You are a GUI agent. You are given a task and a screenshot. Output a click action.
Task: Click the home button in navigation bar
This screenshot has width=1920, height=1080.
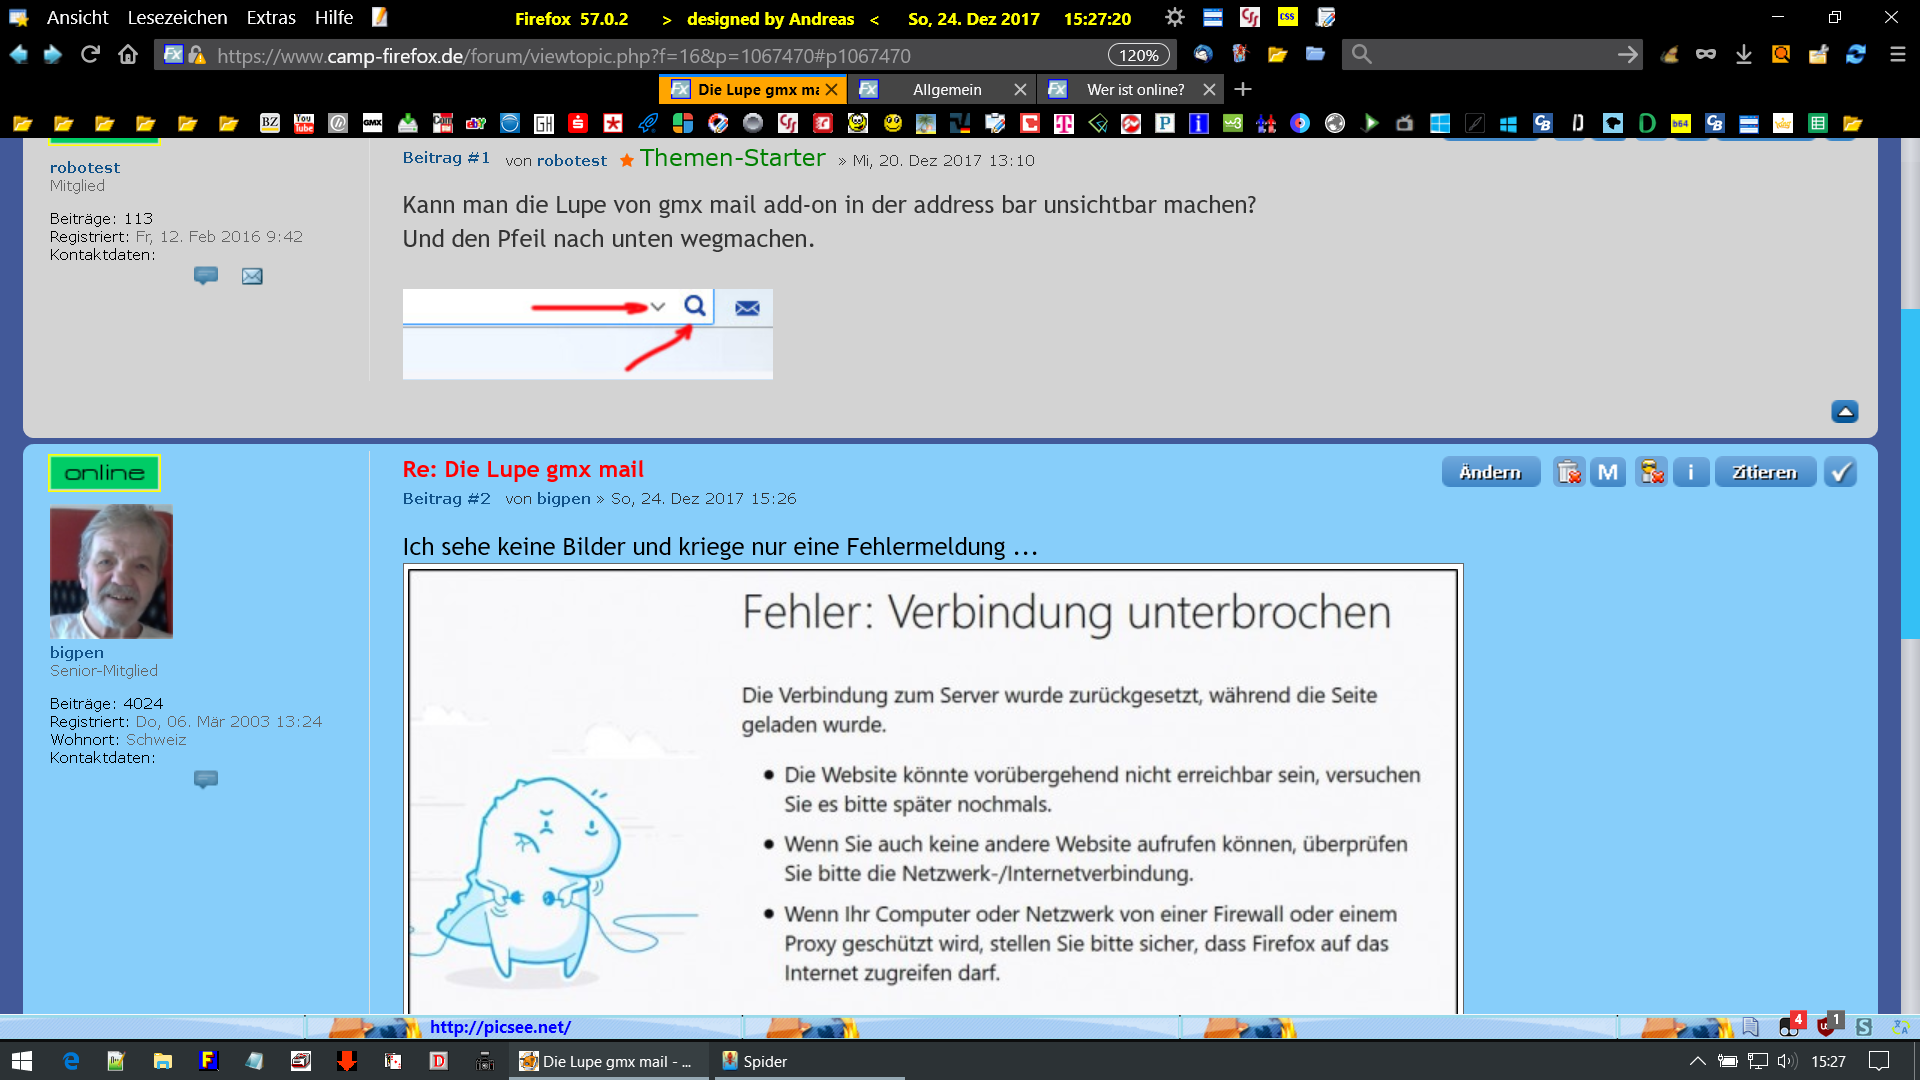[128, 55]
